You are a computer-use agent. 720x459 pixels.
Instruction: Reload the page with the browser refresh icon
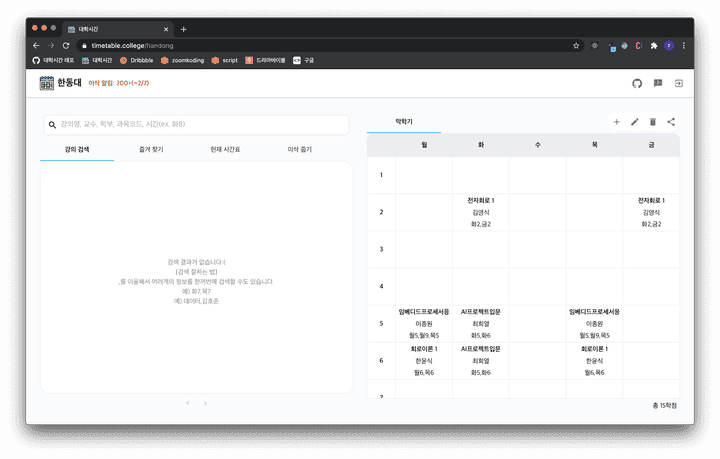(x=66, y=46)
